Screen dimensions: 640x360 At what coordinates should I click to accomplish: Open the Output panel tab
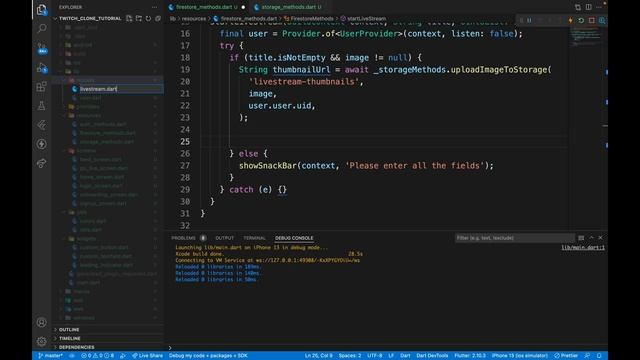[224, 238]
